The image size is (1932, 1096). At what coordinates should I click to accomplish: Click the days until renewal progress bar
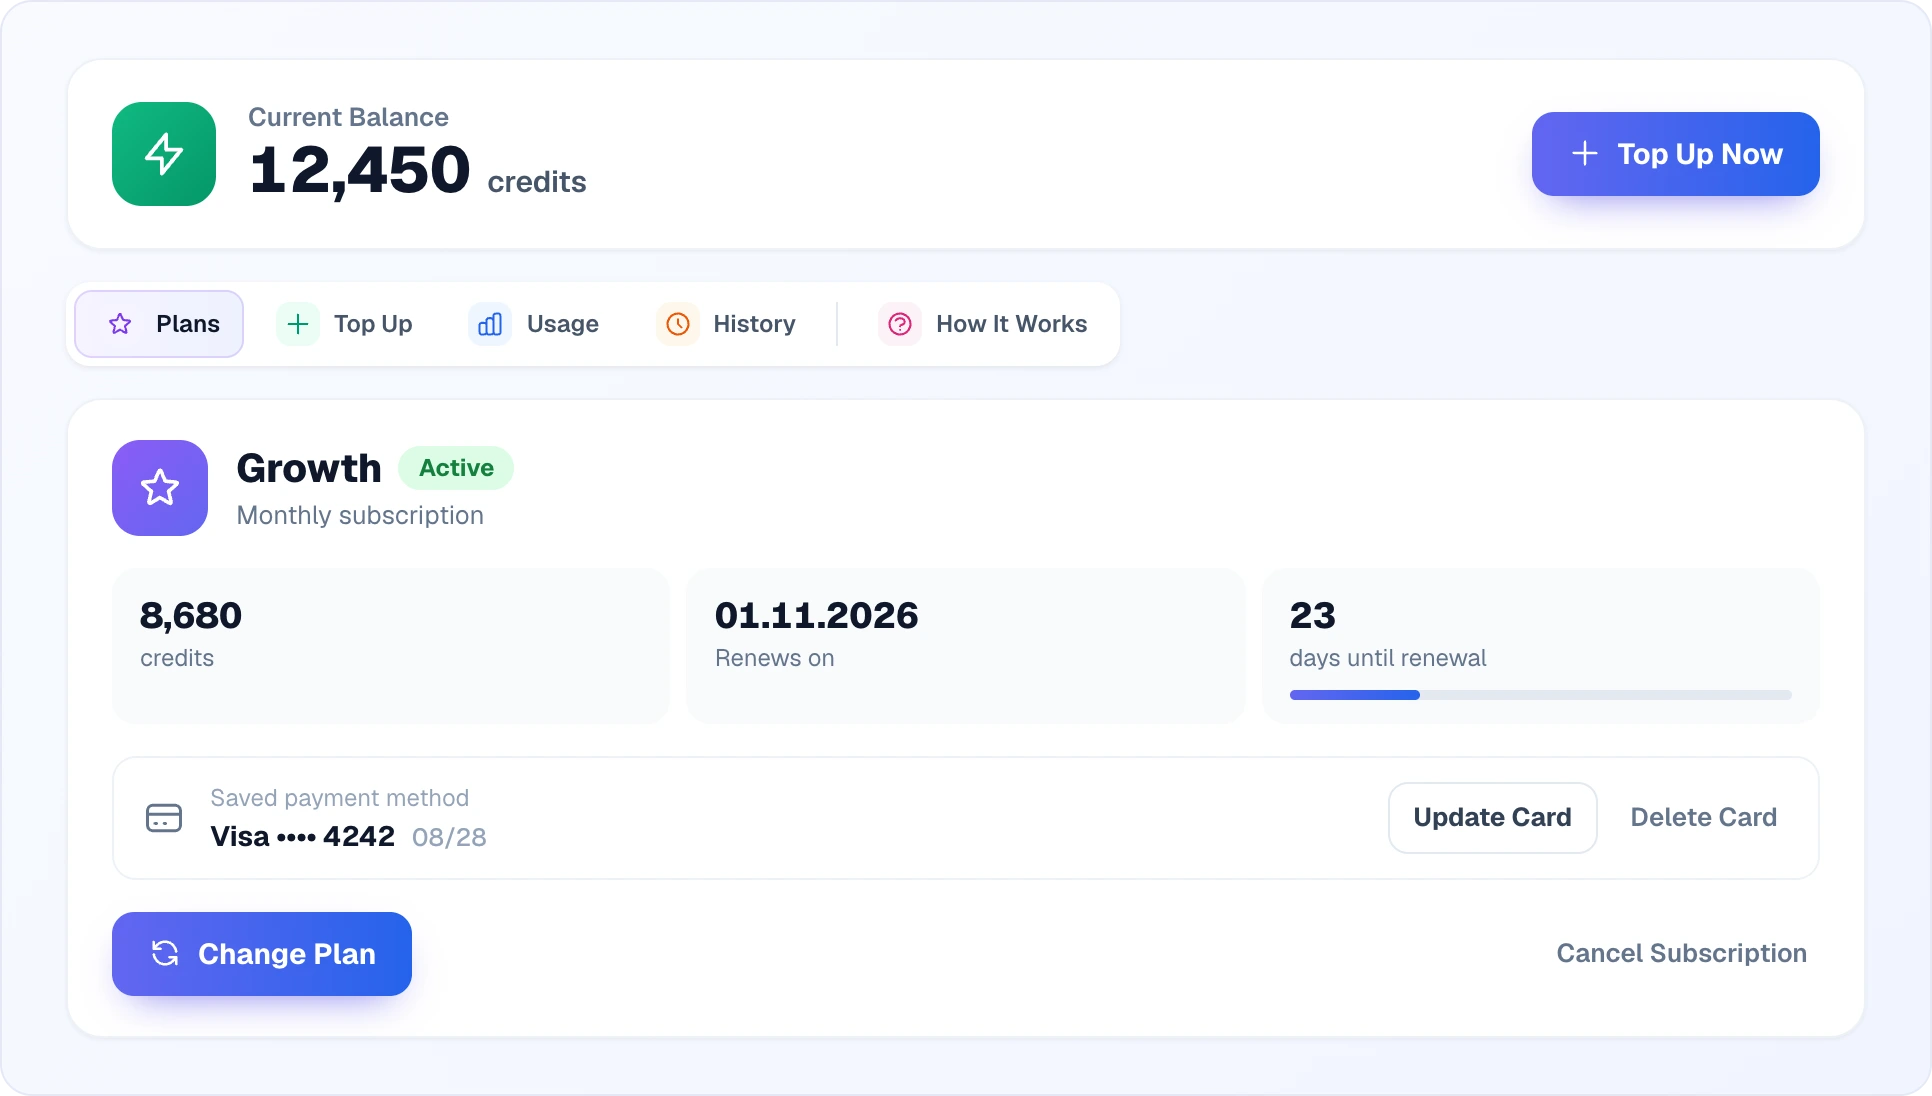[1540, 695]
